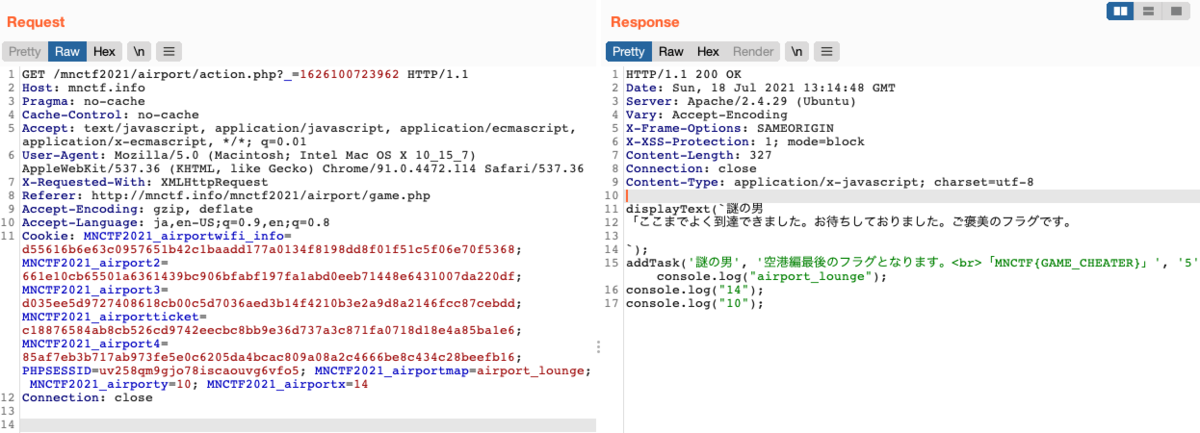Select side-by-side split layout icon
Viewport: 1200px width, 433px height.
(1120, 11)
